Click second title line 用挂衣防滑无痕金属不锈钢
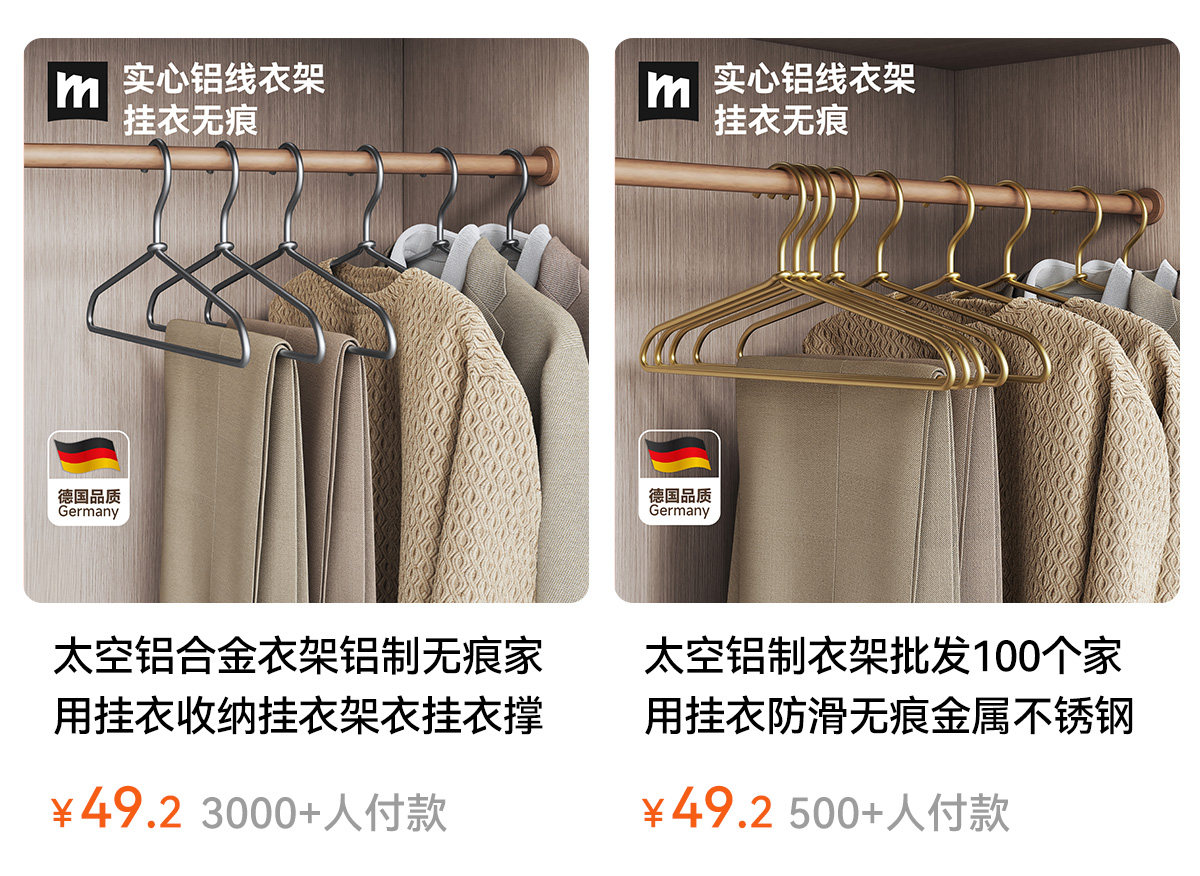The height and width of the screenshot is (876, 1200). 889,717
